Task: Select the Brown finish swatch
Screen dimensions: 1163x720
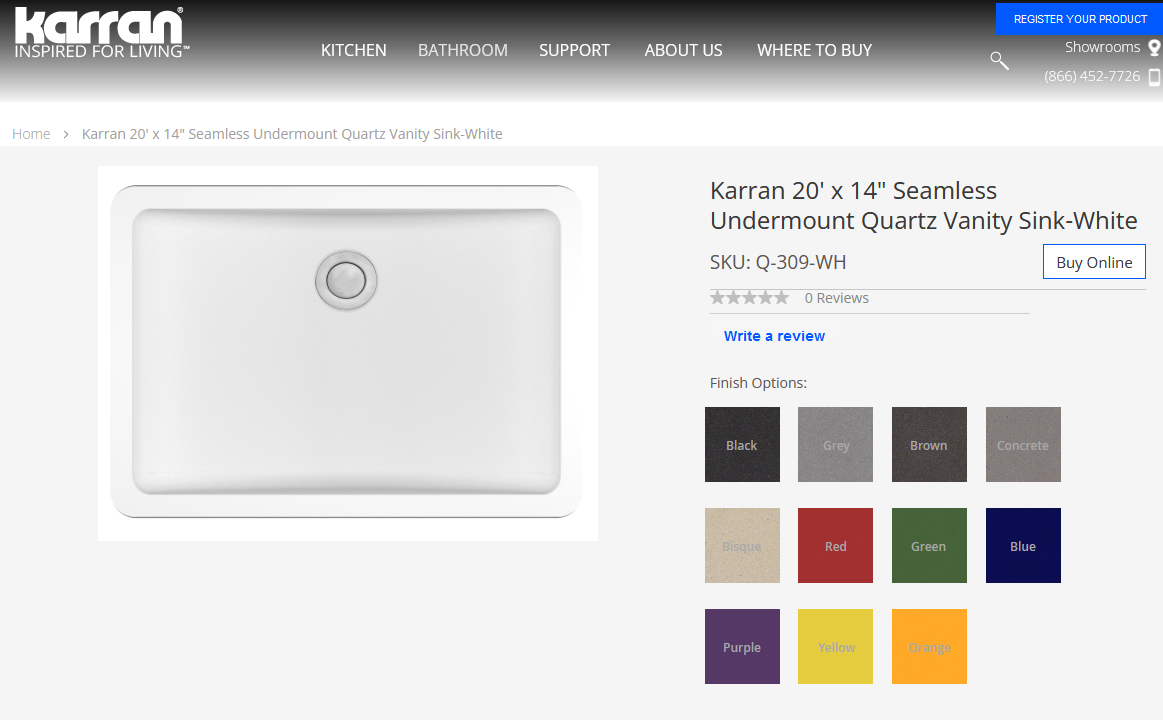Action: 929,444
